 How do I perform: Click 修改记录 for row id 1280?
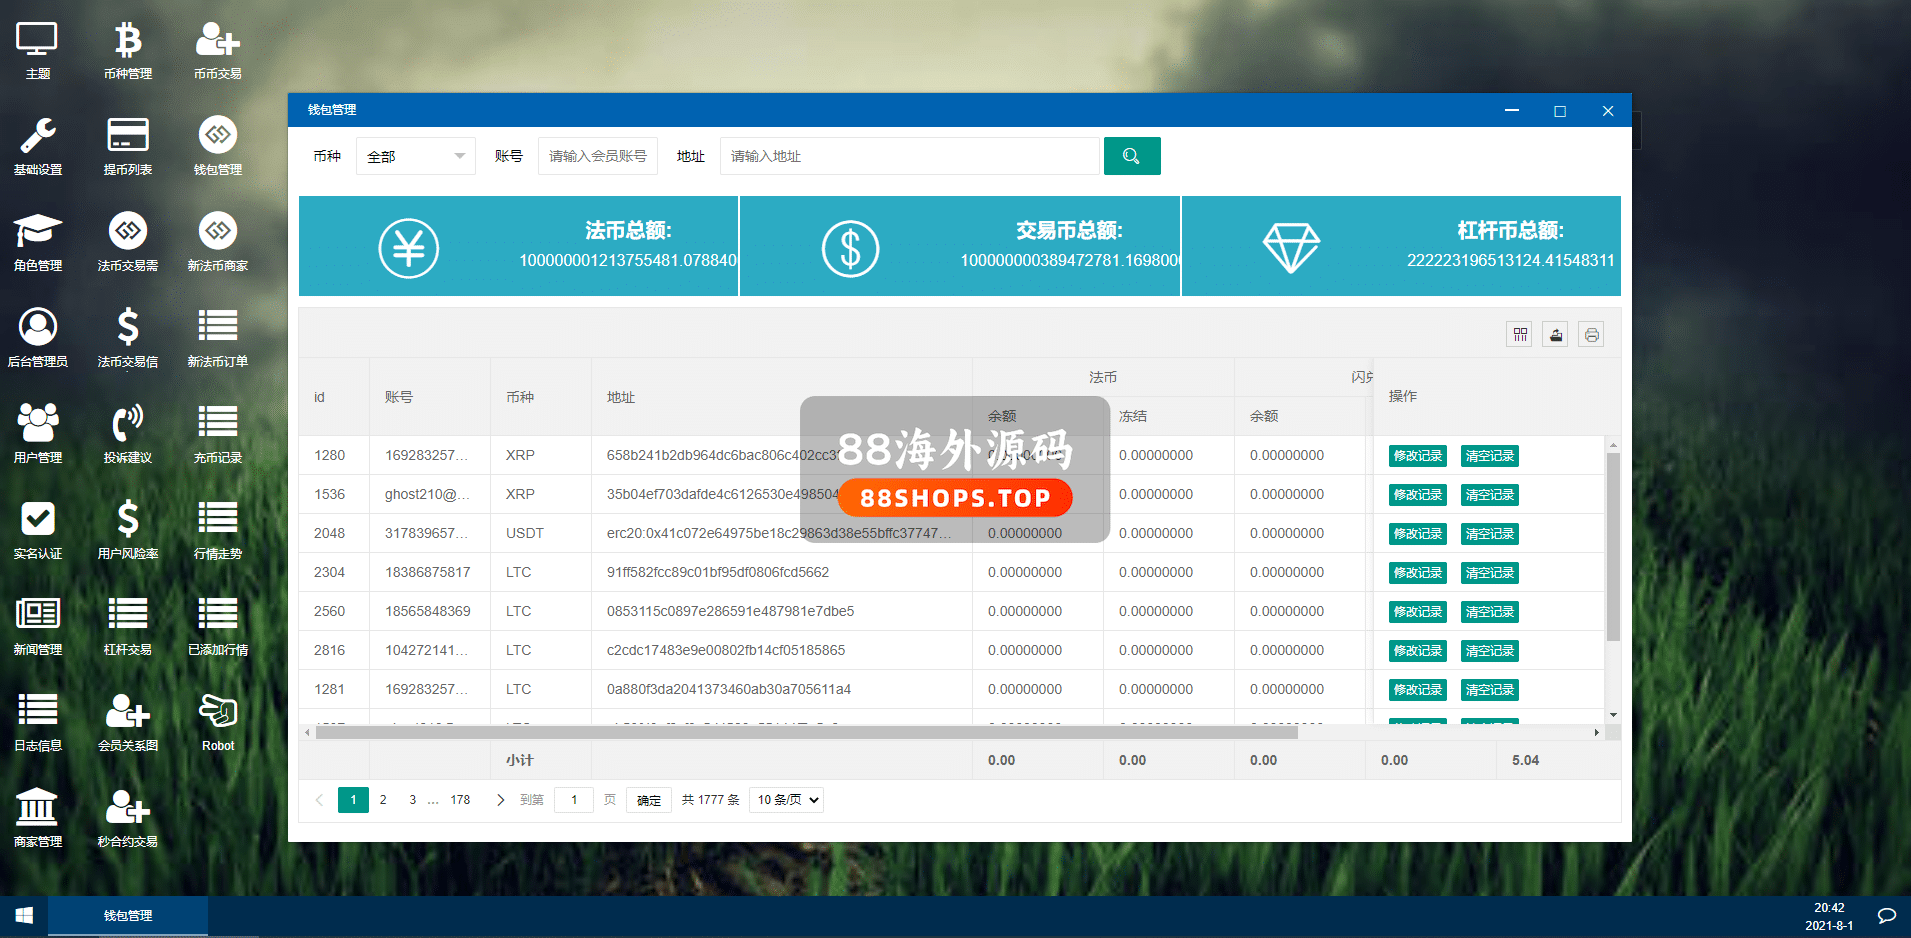[1417, 456]
